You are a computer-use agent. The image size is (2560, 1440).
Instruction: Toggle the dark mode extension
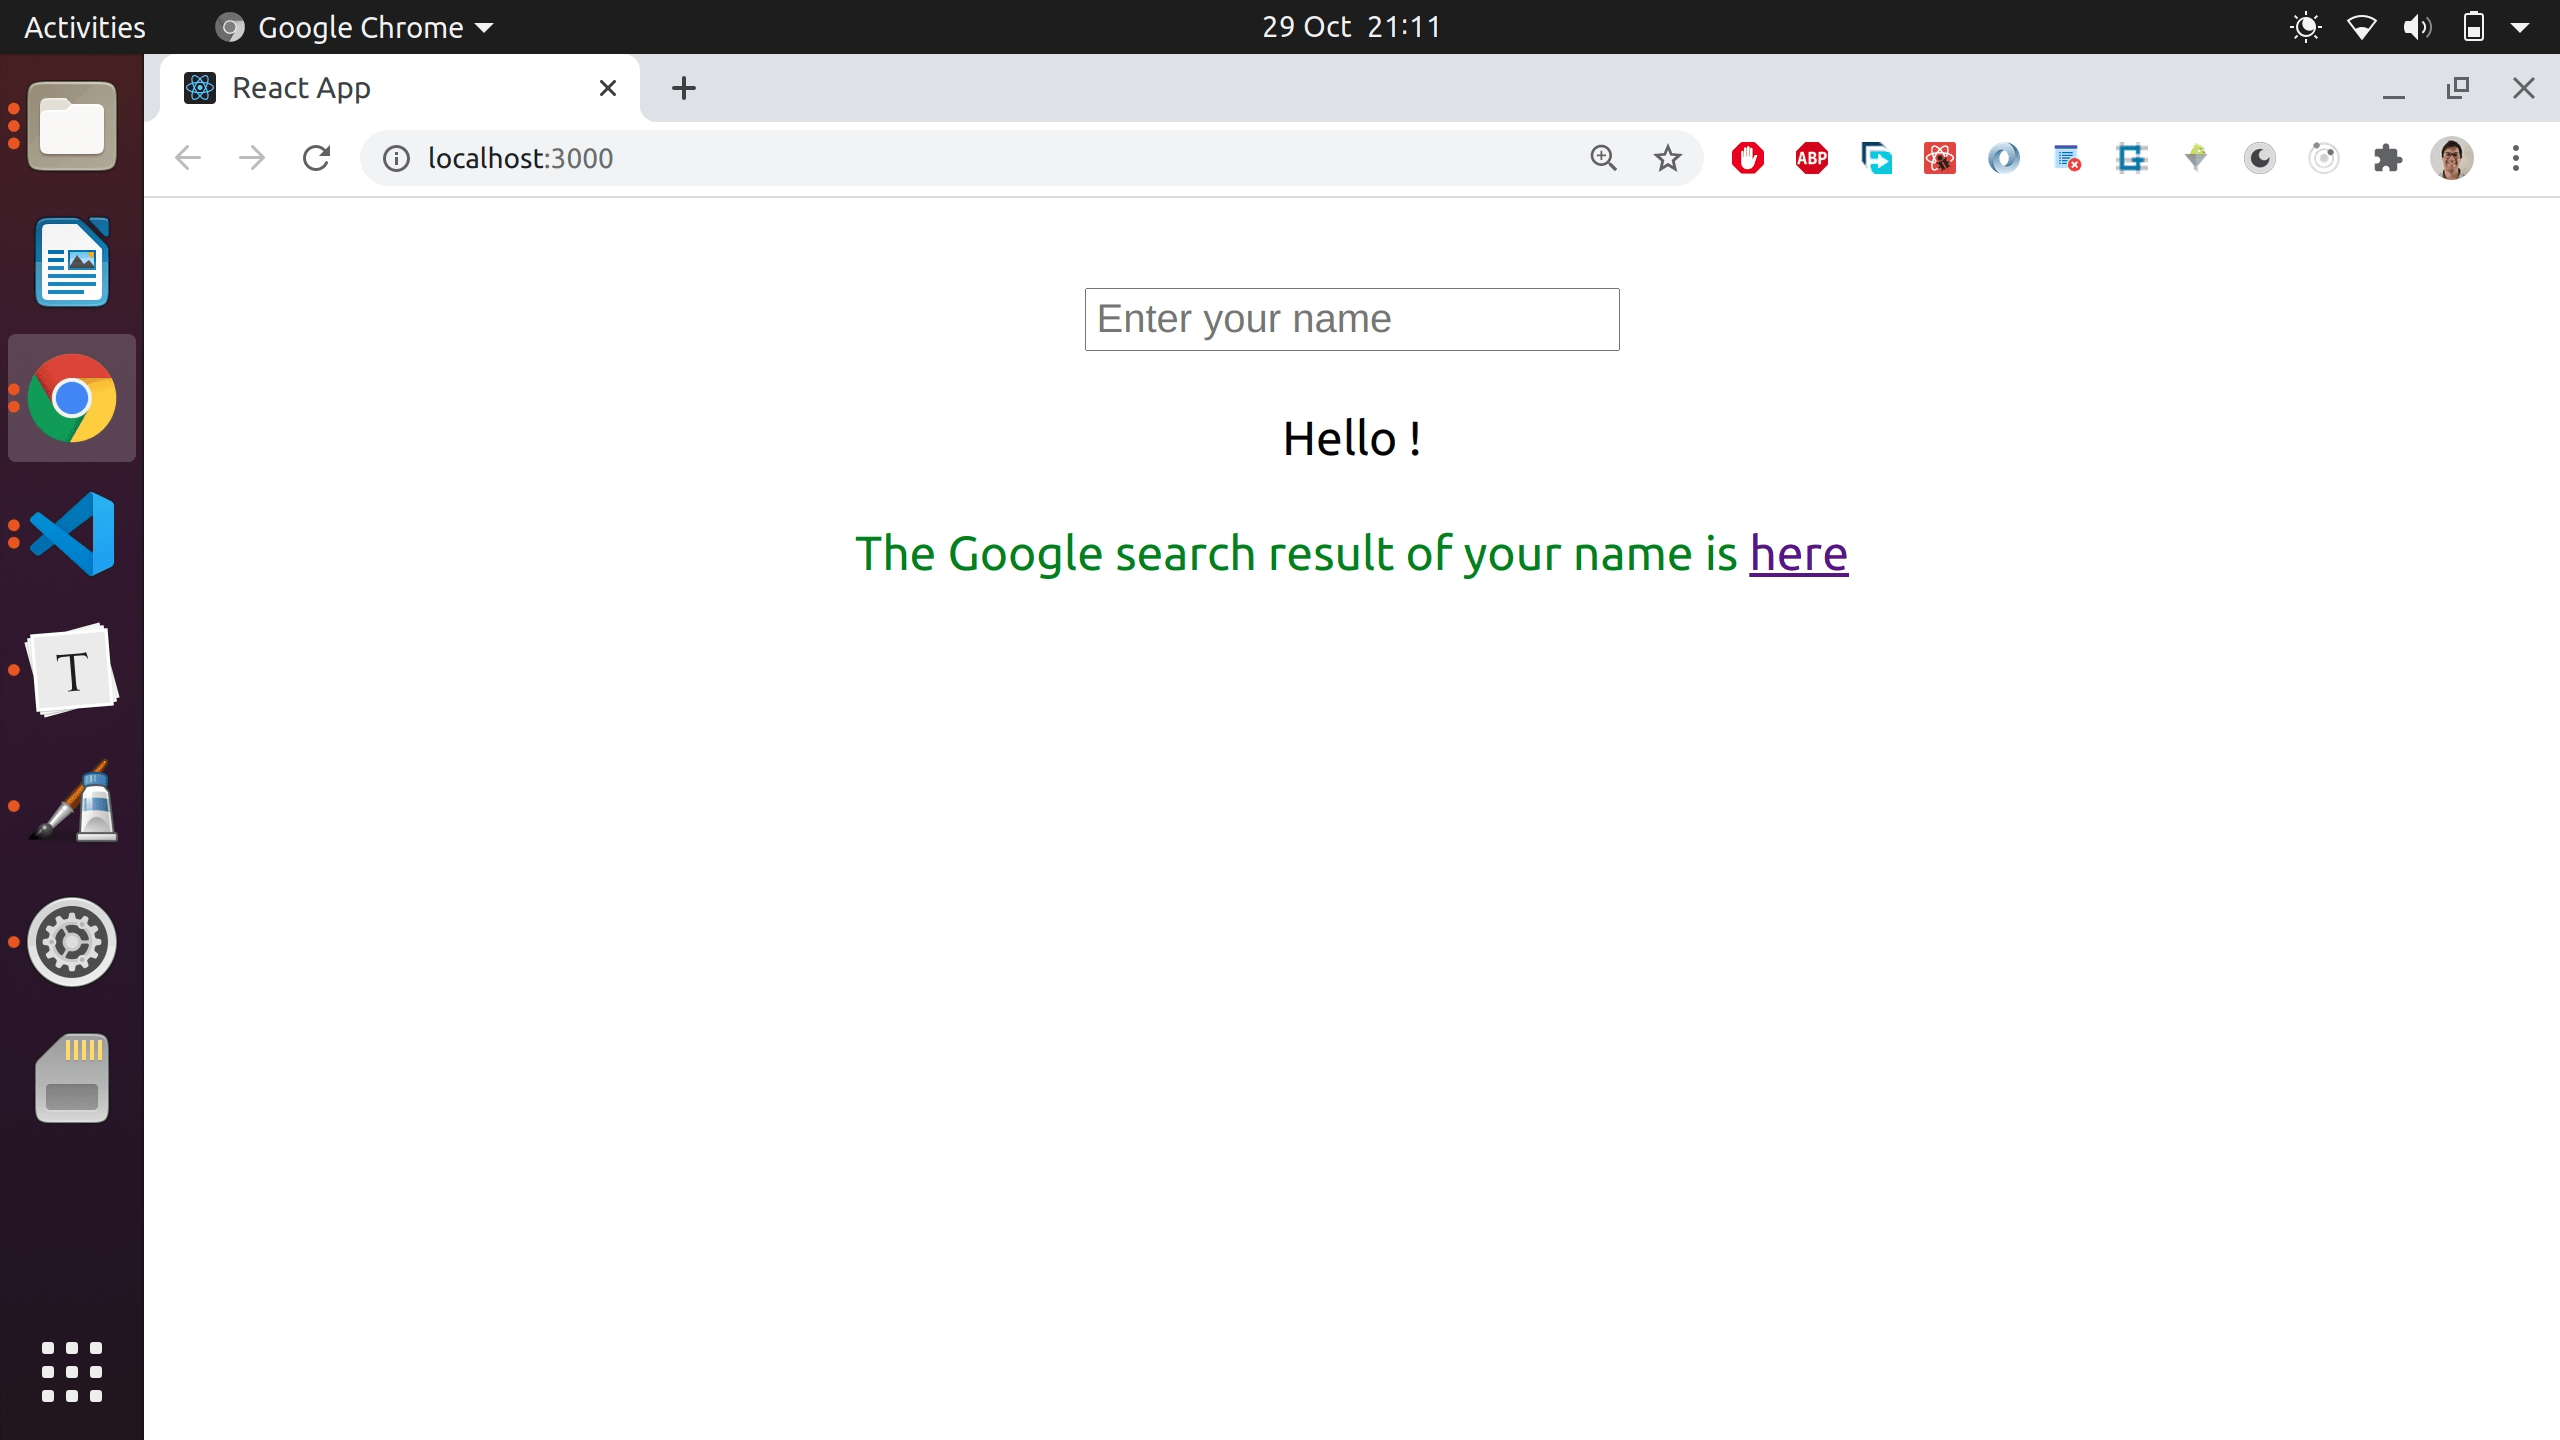2258,158
